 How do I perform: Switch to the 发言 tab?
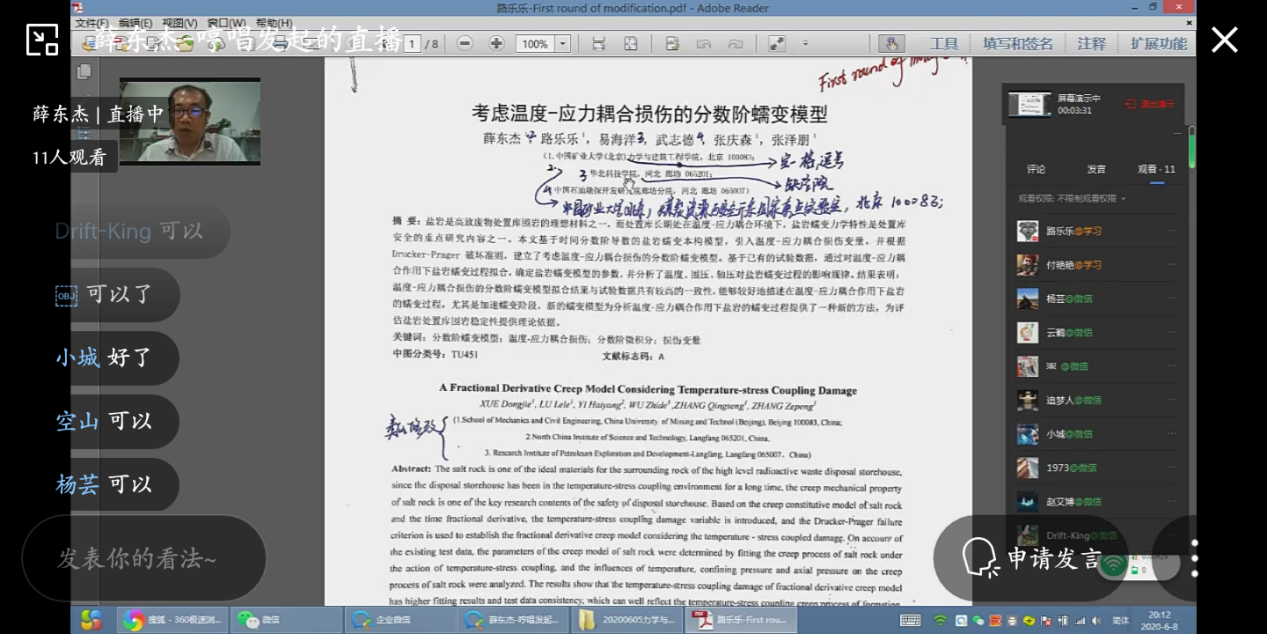tap(1097, 169)
